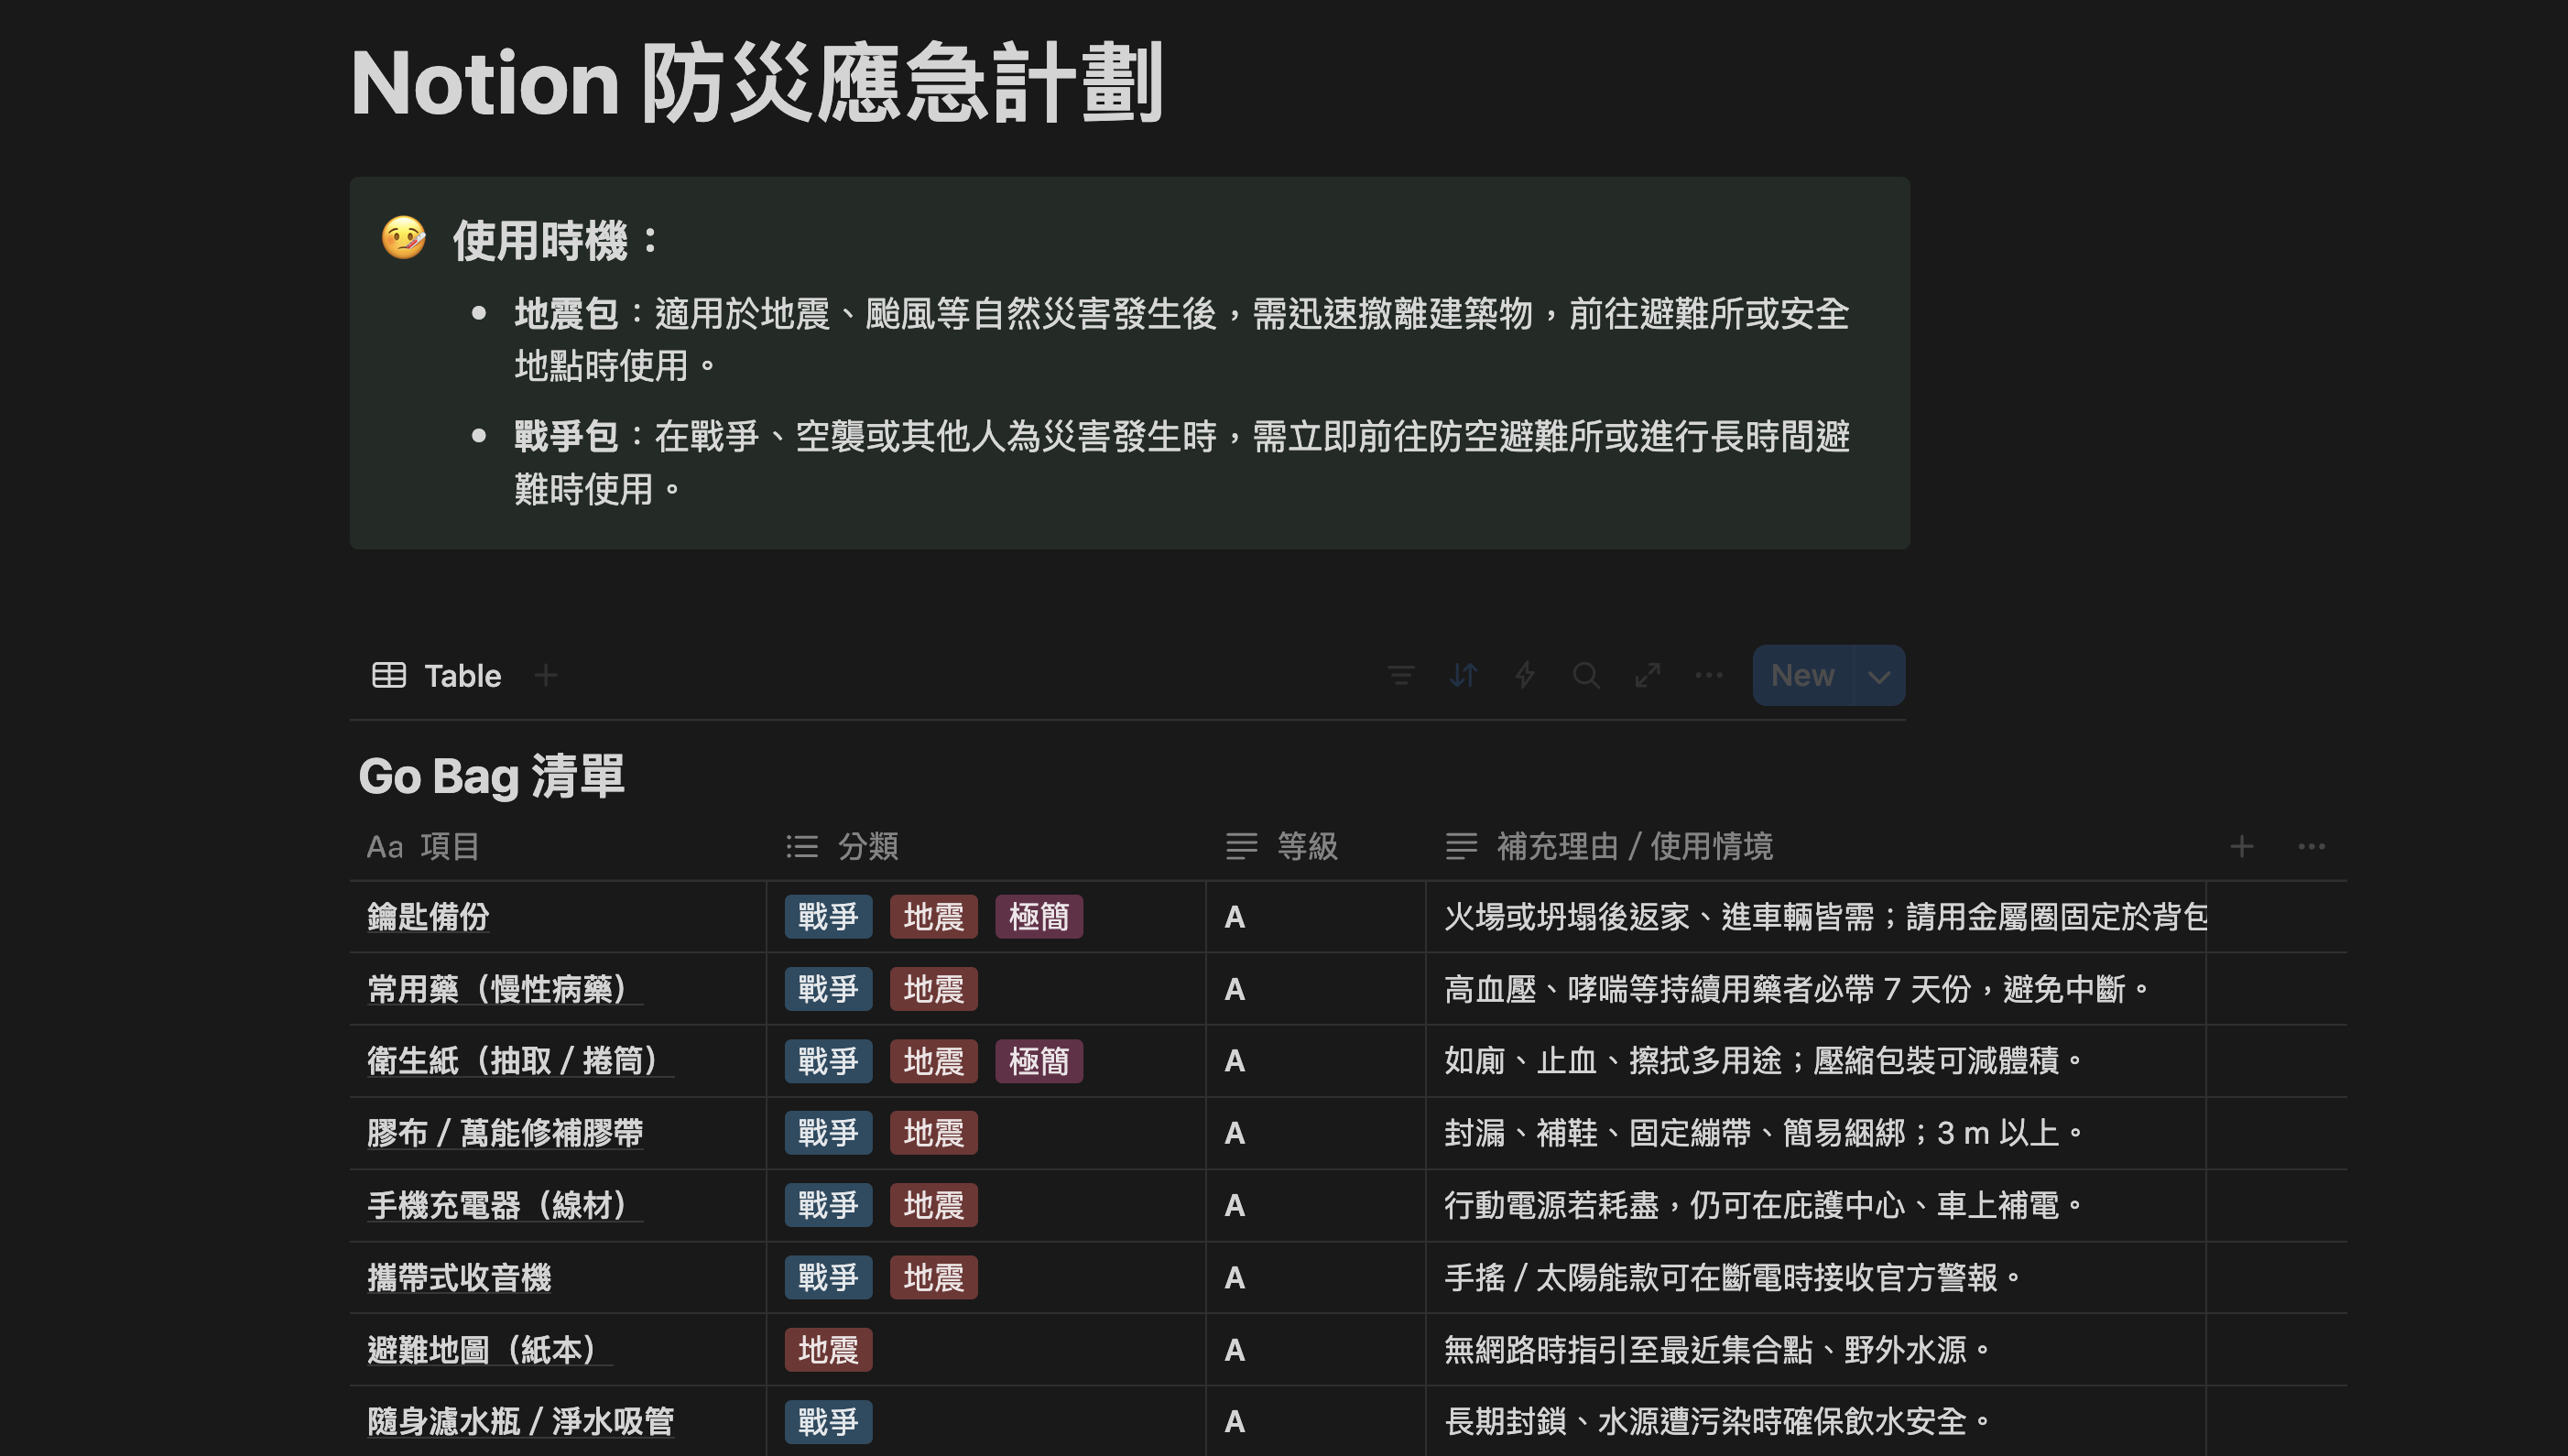
Task: Click the 極簡 tag in 衛生紙 row
Action: (x=1039, y=1061)
